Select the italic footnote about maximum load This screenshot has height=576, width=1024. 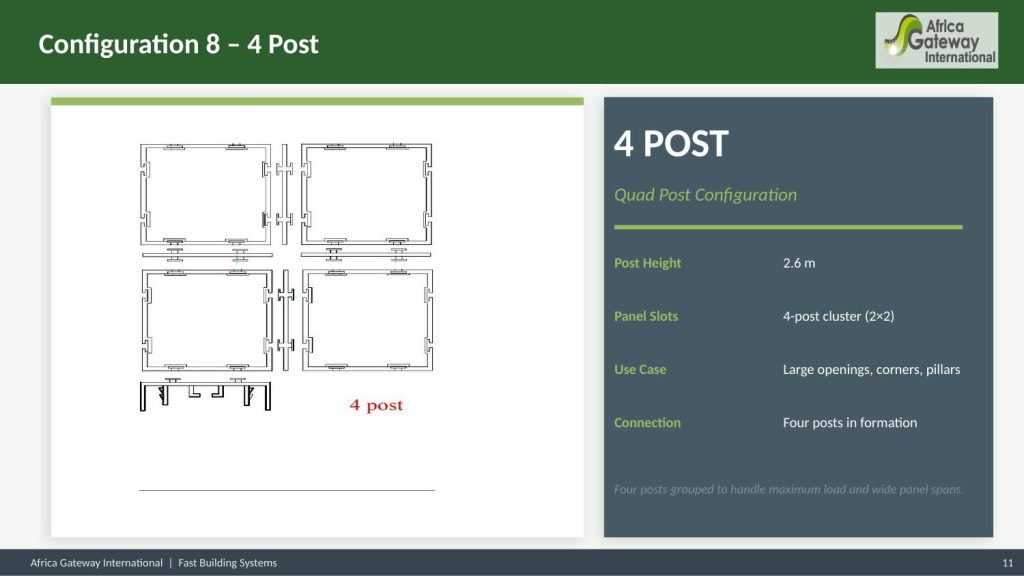click(x=788, y=489)
